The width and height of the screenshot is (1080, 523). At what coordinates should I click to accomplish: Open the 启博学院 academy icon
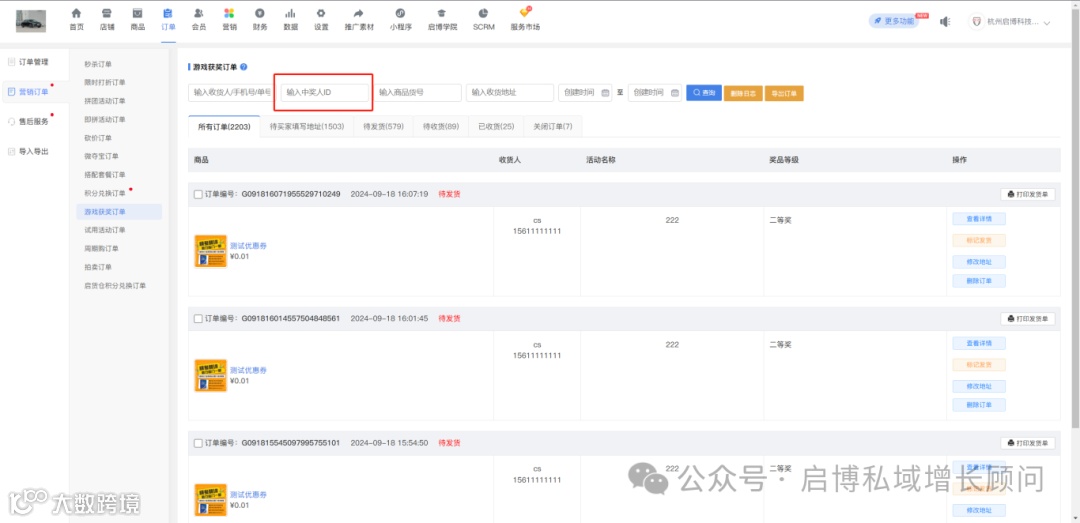coord(442,13)
